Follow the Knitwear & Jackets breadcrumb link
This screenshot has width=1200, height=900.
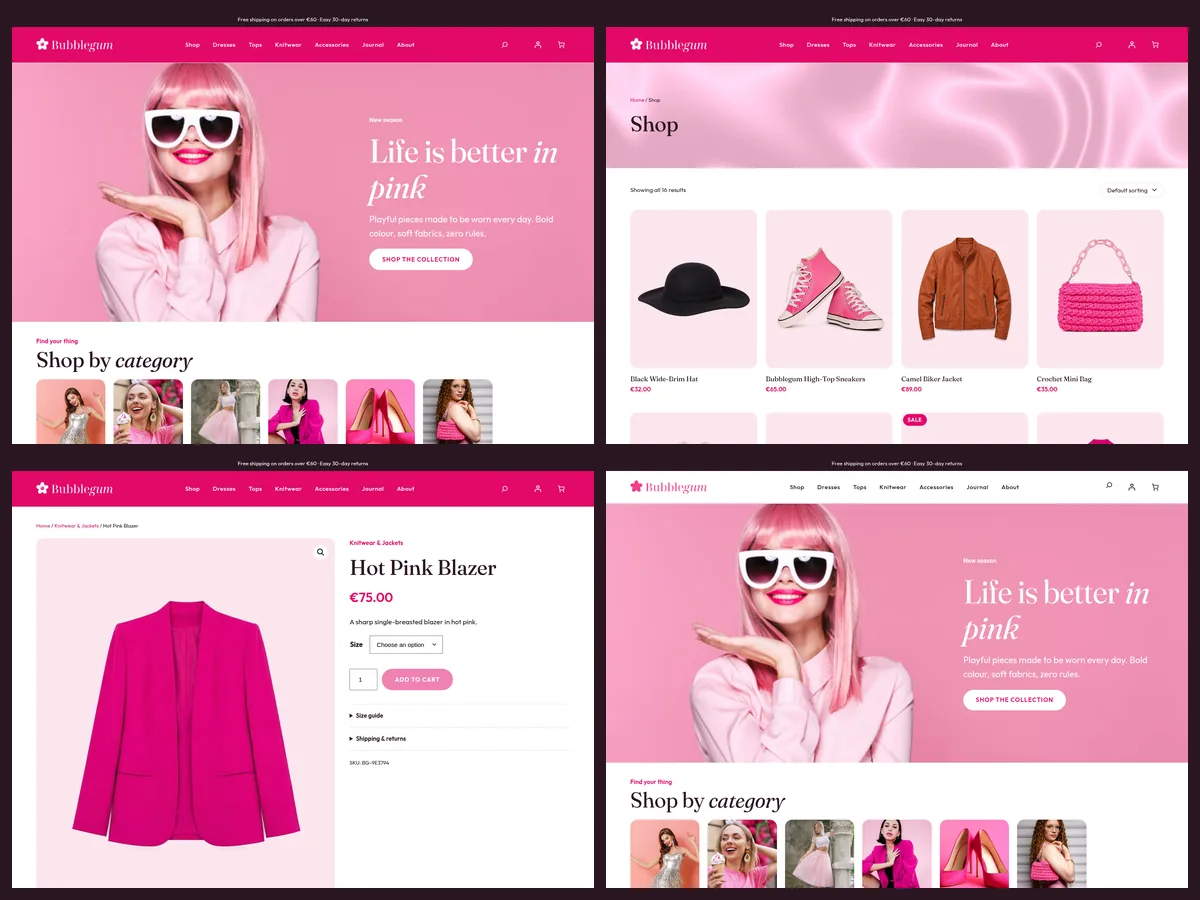(x=77, y=526)
